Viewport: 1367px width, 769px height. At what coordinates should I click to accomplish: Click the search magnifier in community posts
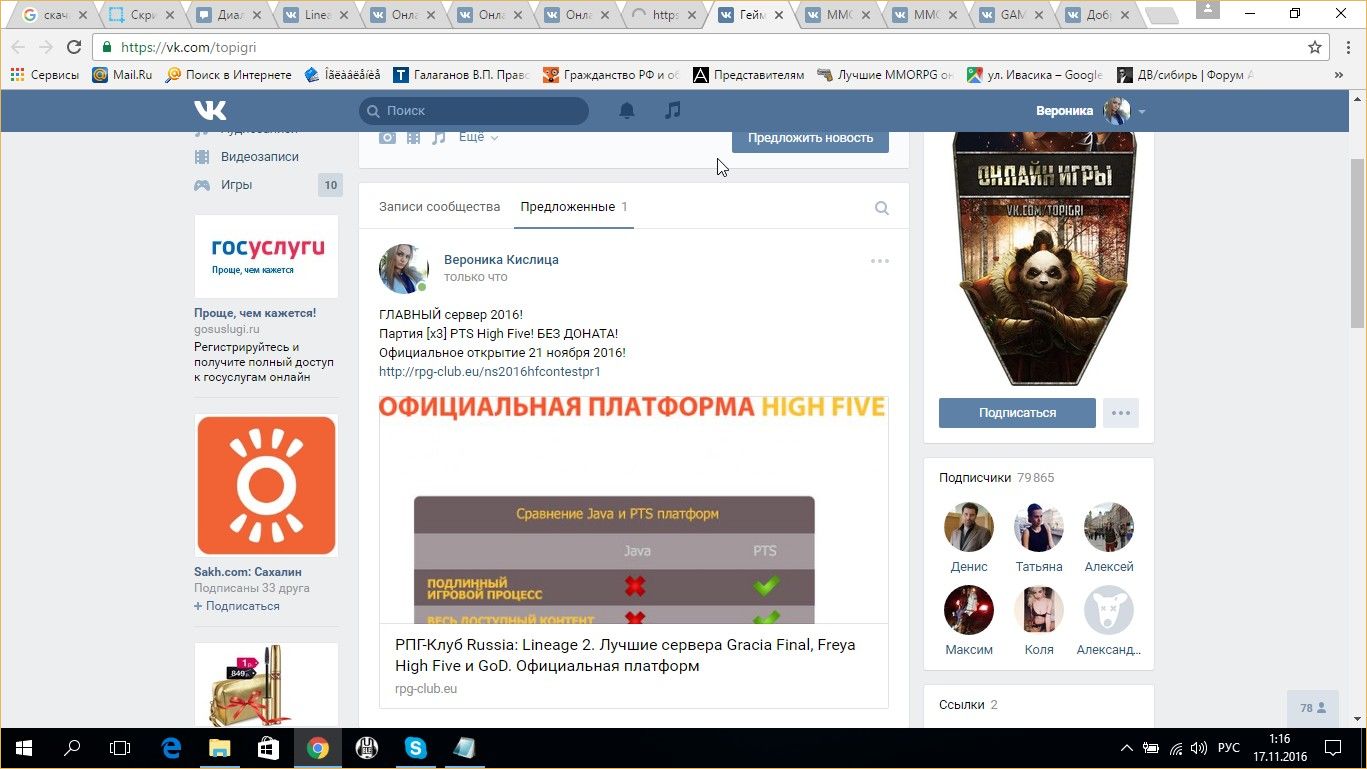(881, 208)
